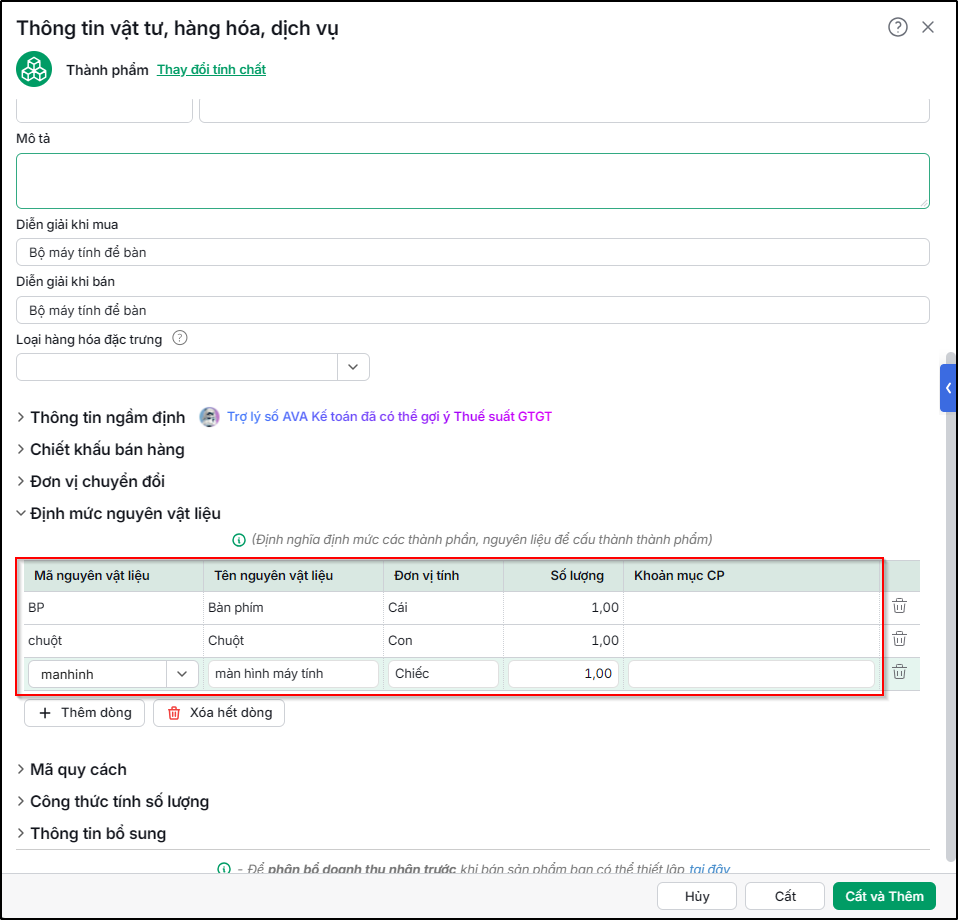Expand the Mã quy cách section

(x=72, y=770)
